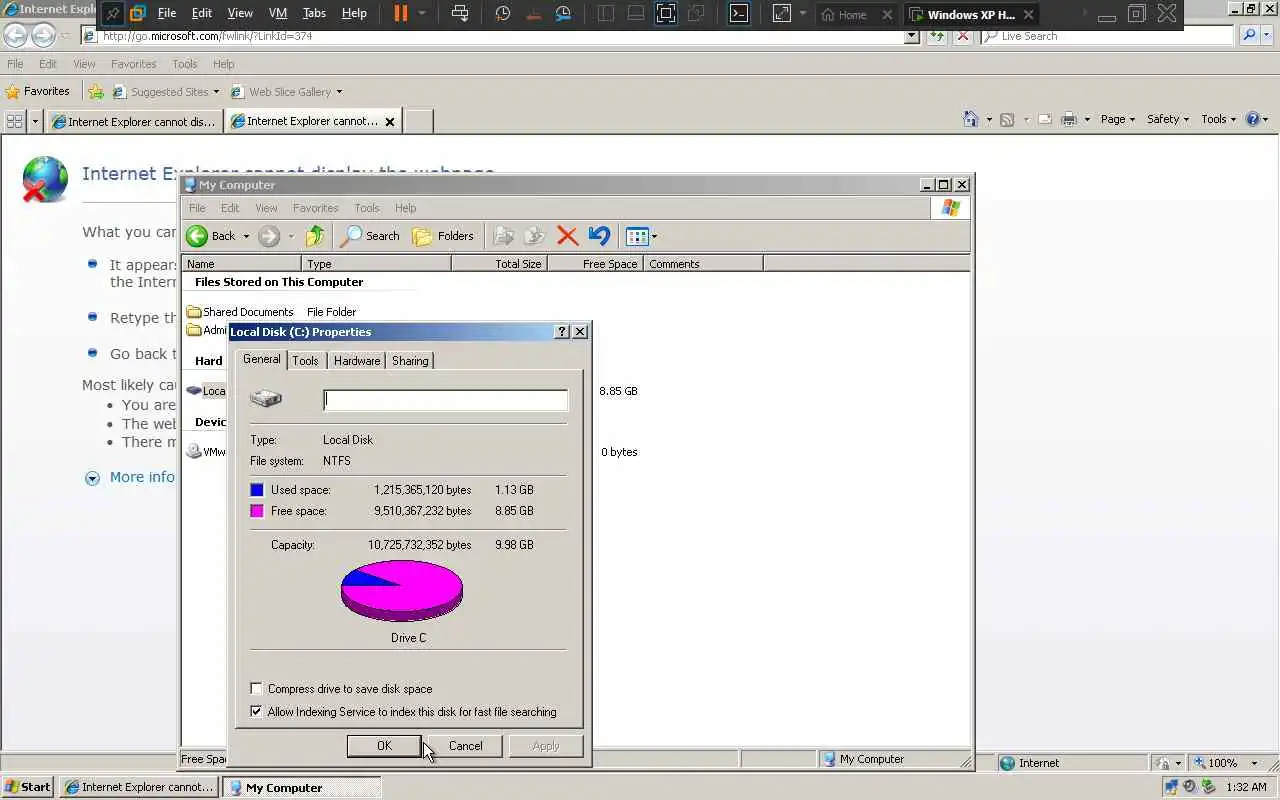Open the Views dropdown arrow in My Computer

654,237
